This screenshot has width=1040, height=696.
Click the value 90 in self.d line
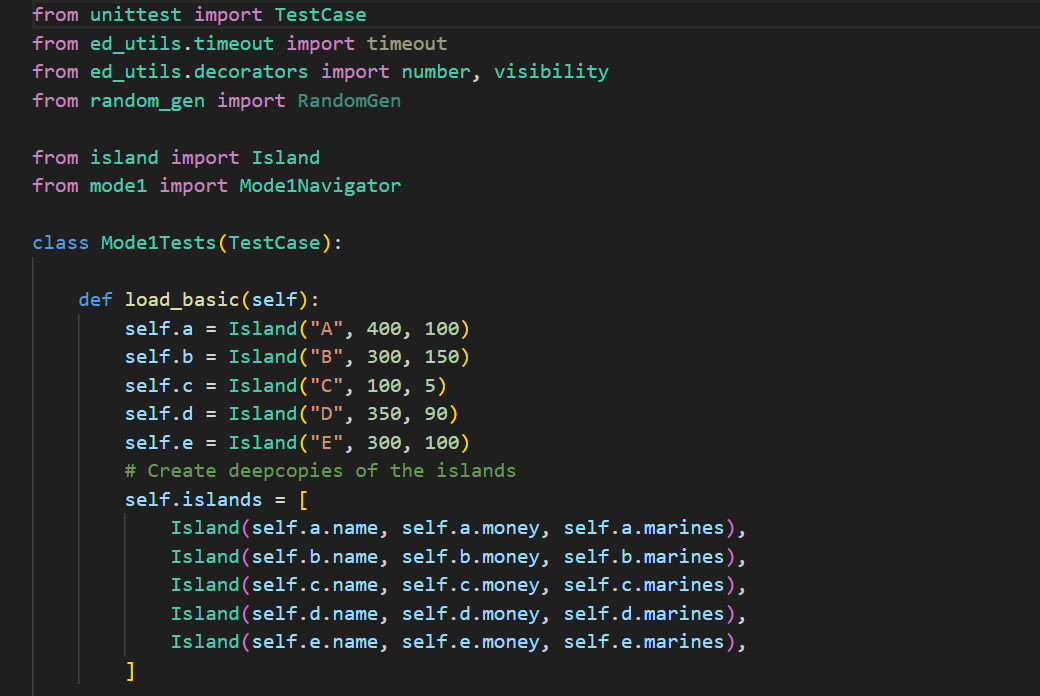click(x=436, y=414)
